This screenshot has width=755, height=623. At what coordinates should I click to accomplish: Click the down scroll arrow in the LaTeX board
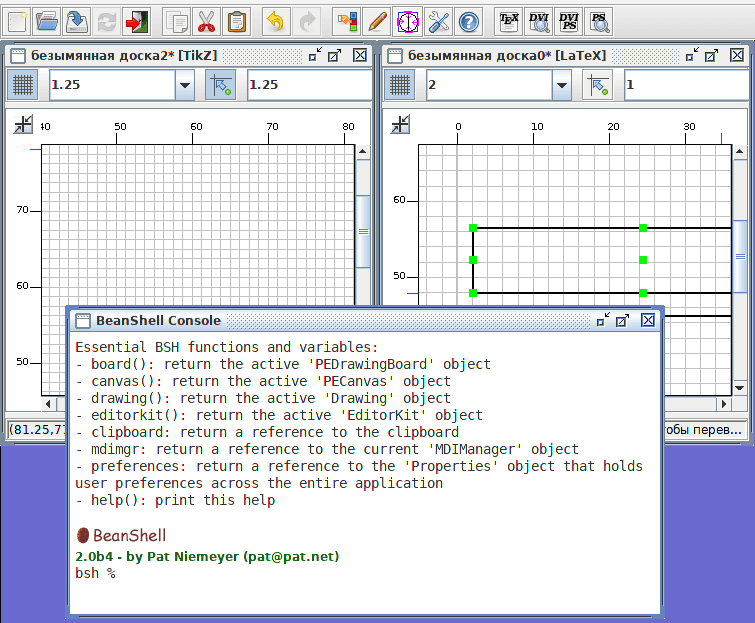[x=740, y=388]
